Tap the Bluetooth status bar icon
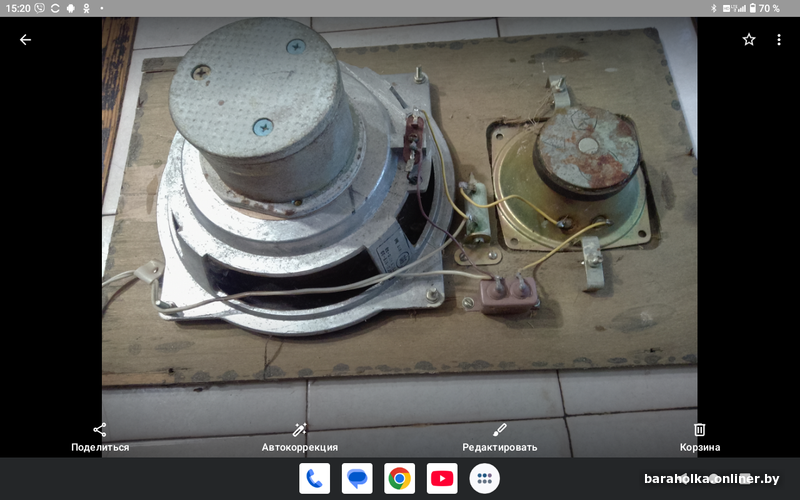 [x=714, y=8]
